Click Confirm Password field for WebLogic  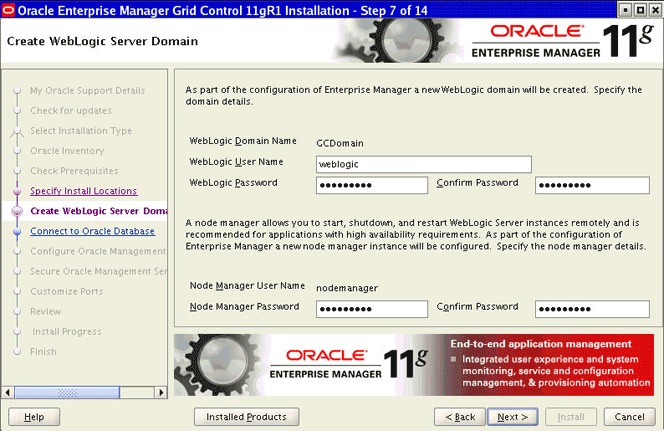(592, 185)
